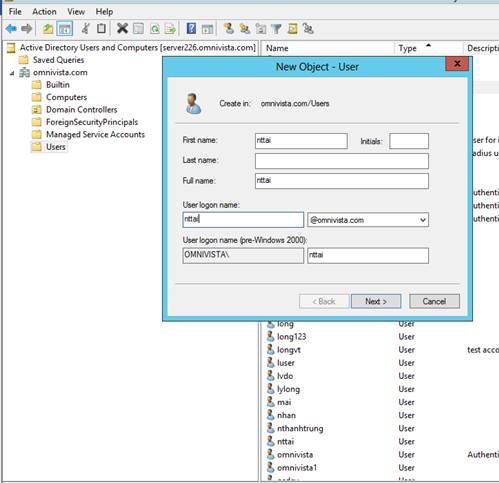Select Active Directory Users and Computers root
This screenshot has width=499, height=483.
coord(138,48)
